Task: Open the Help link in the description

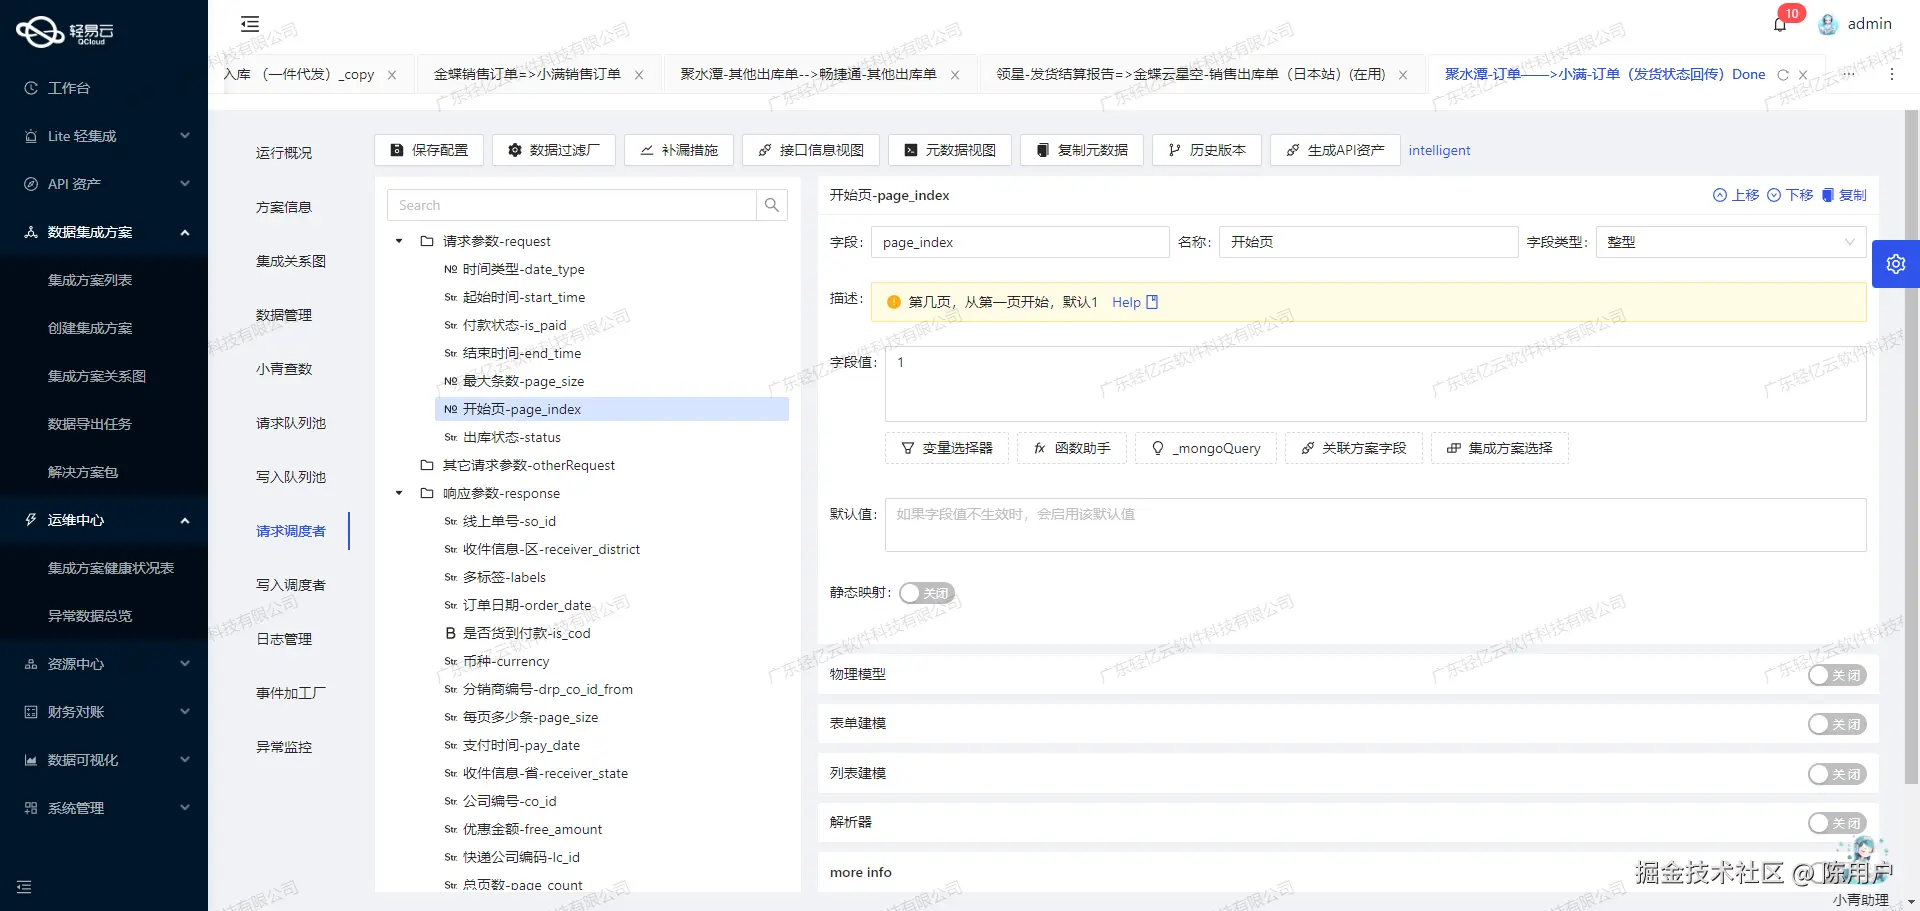Action: pyautogui.click(x=1126, y=301)
